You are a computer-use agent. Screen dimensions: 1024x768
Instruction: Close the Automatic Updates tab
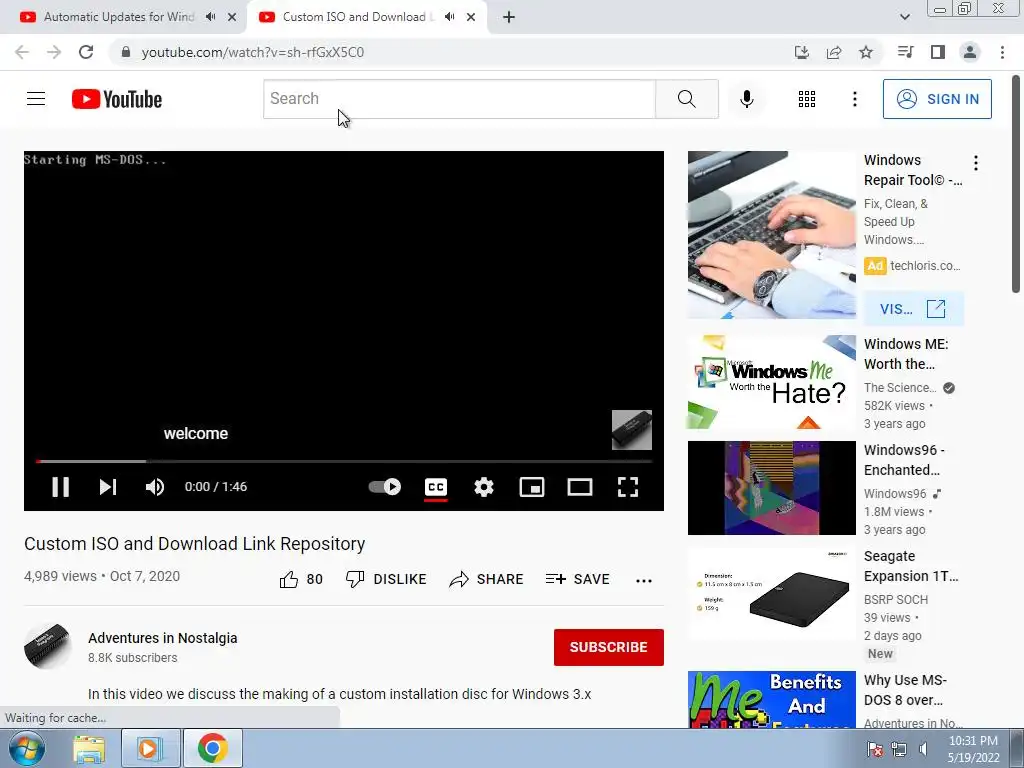(232, 17)
